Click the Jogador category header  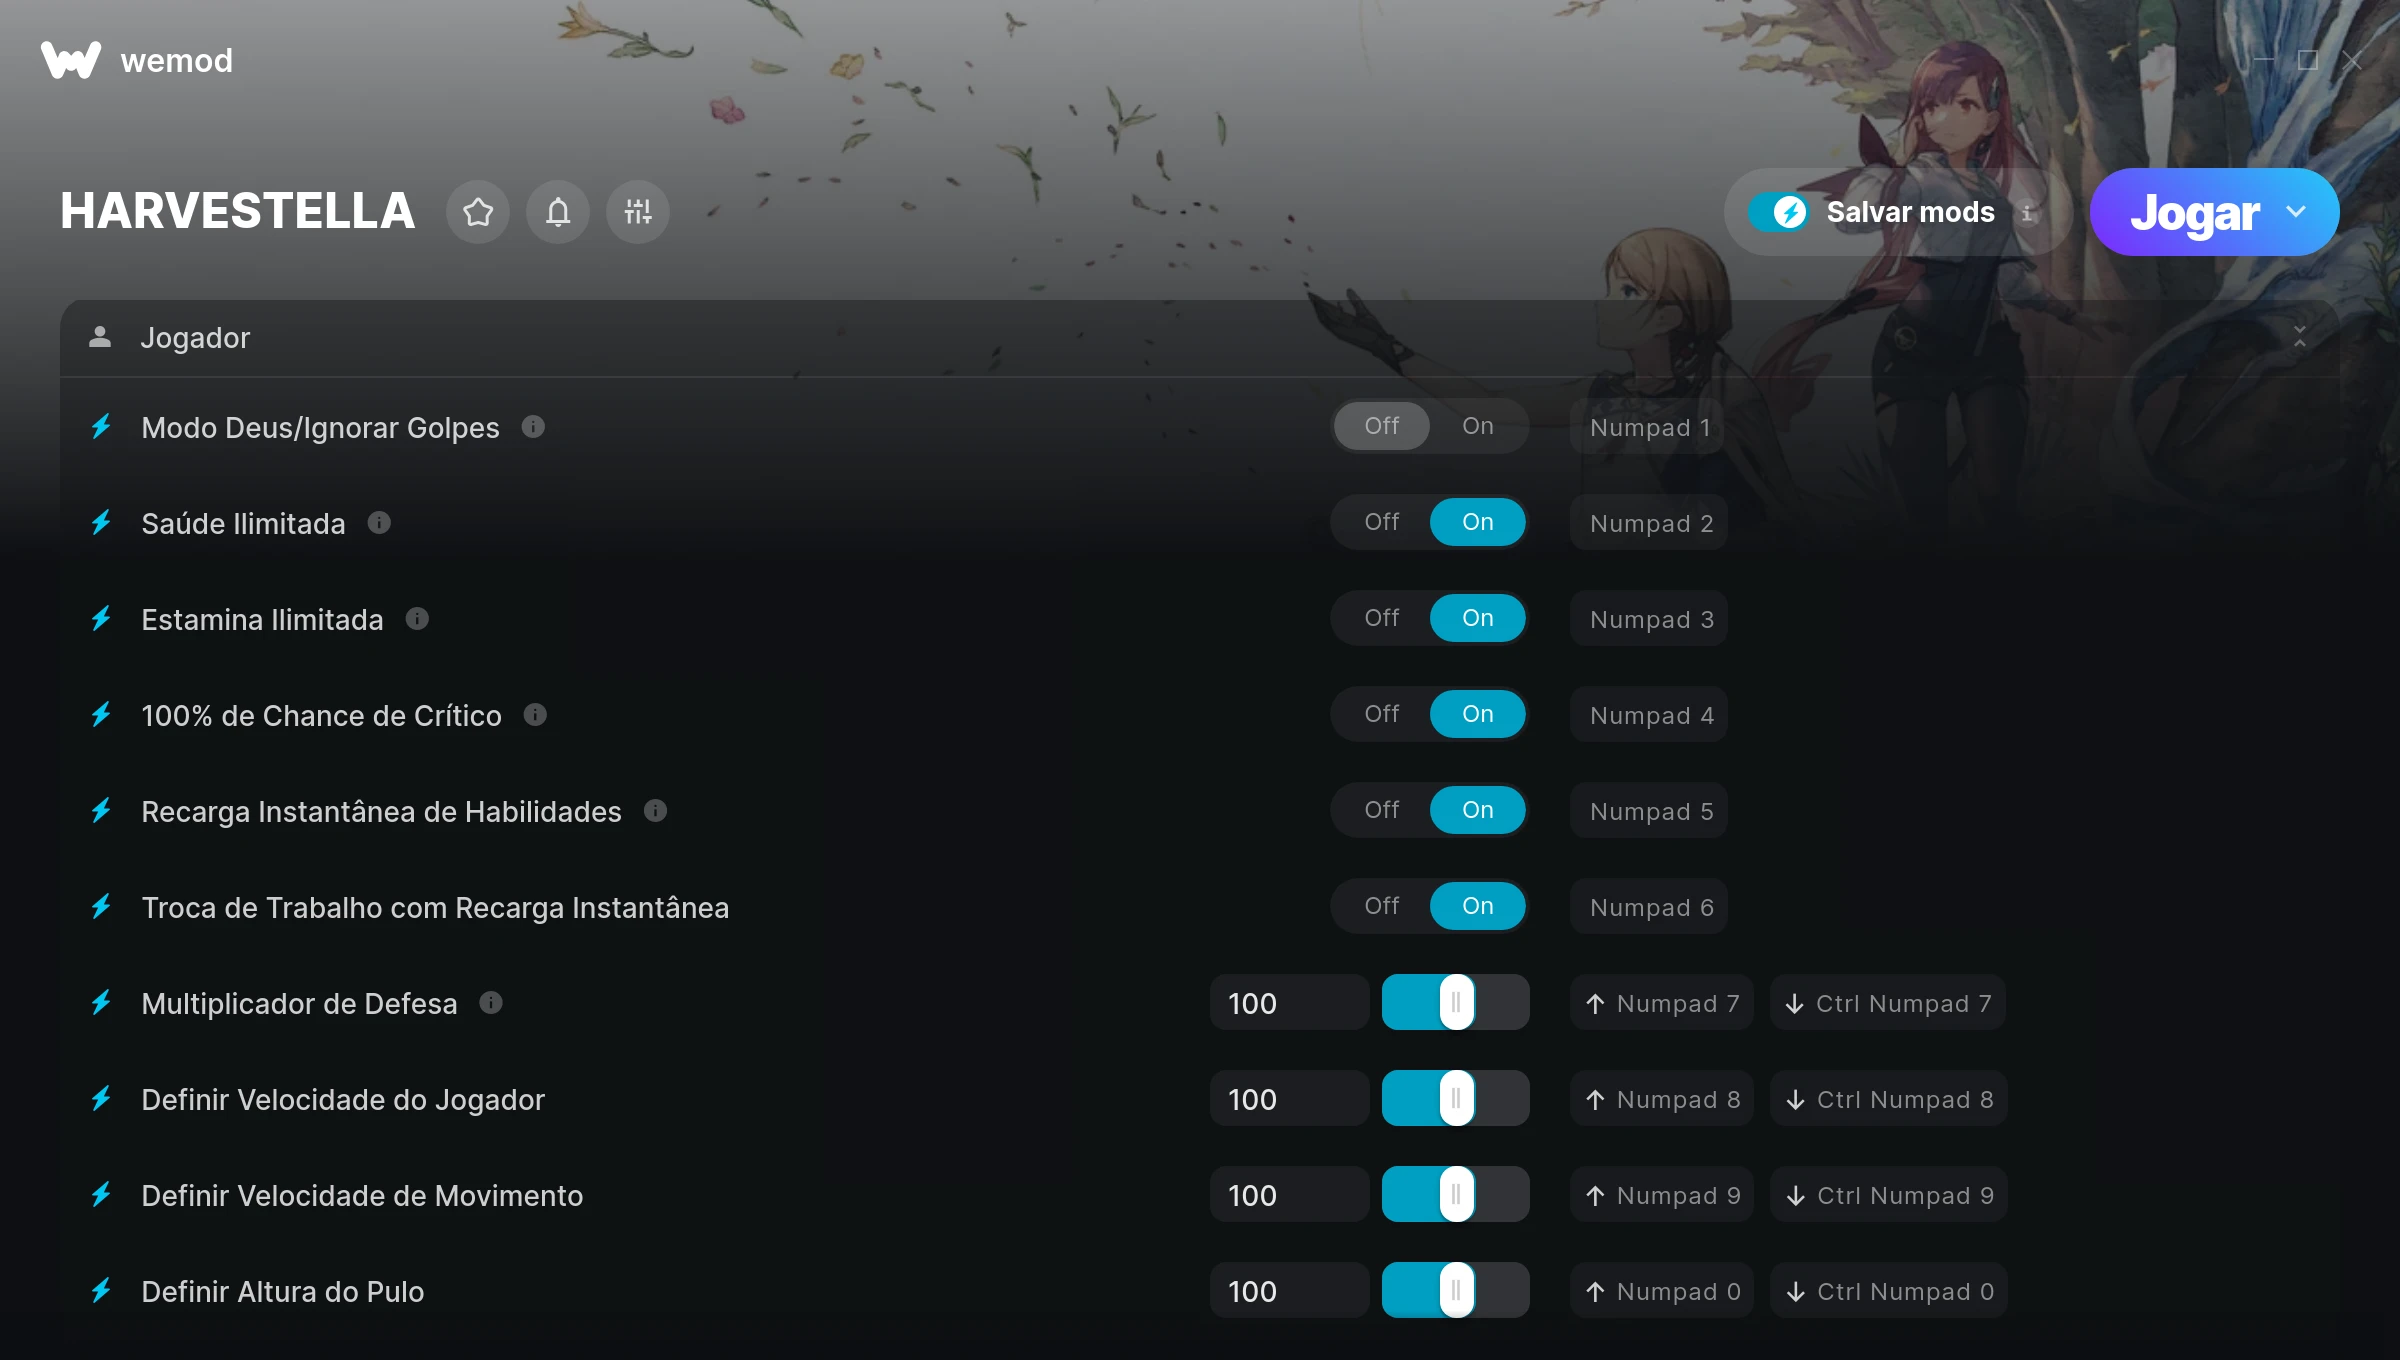(x=1200, y=338)
